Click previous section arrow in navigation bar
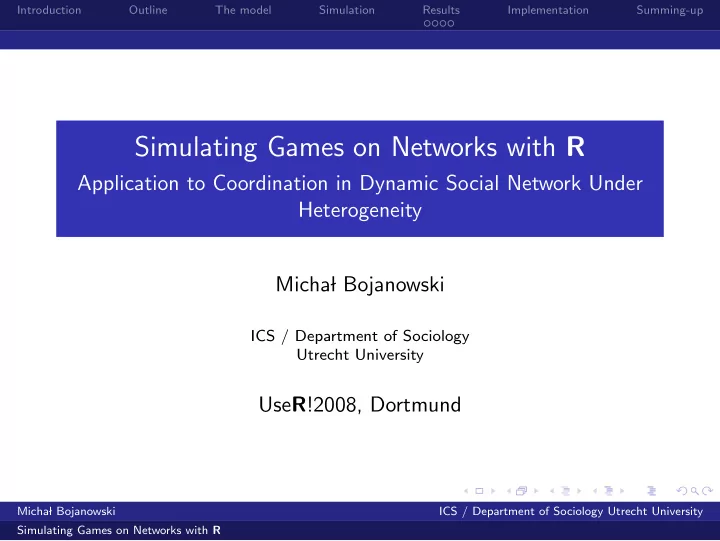 [x=595, y=491]
